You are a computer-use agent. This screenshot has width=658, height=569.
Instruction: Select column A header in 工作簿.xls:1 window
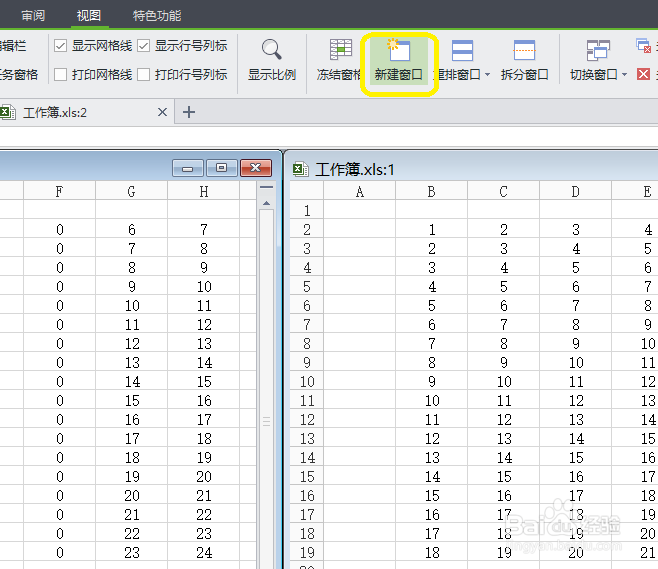coord(359,191)
